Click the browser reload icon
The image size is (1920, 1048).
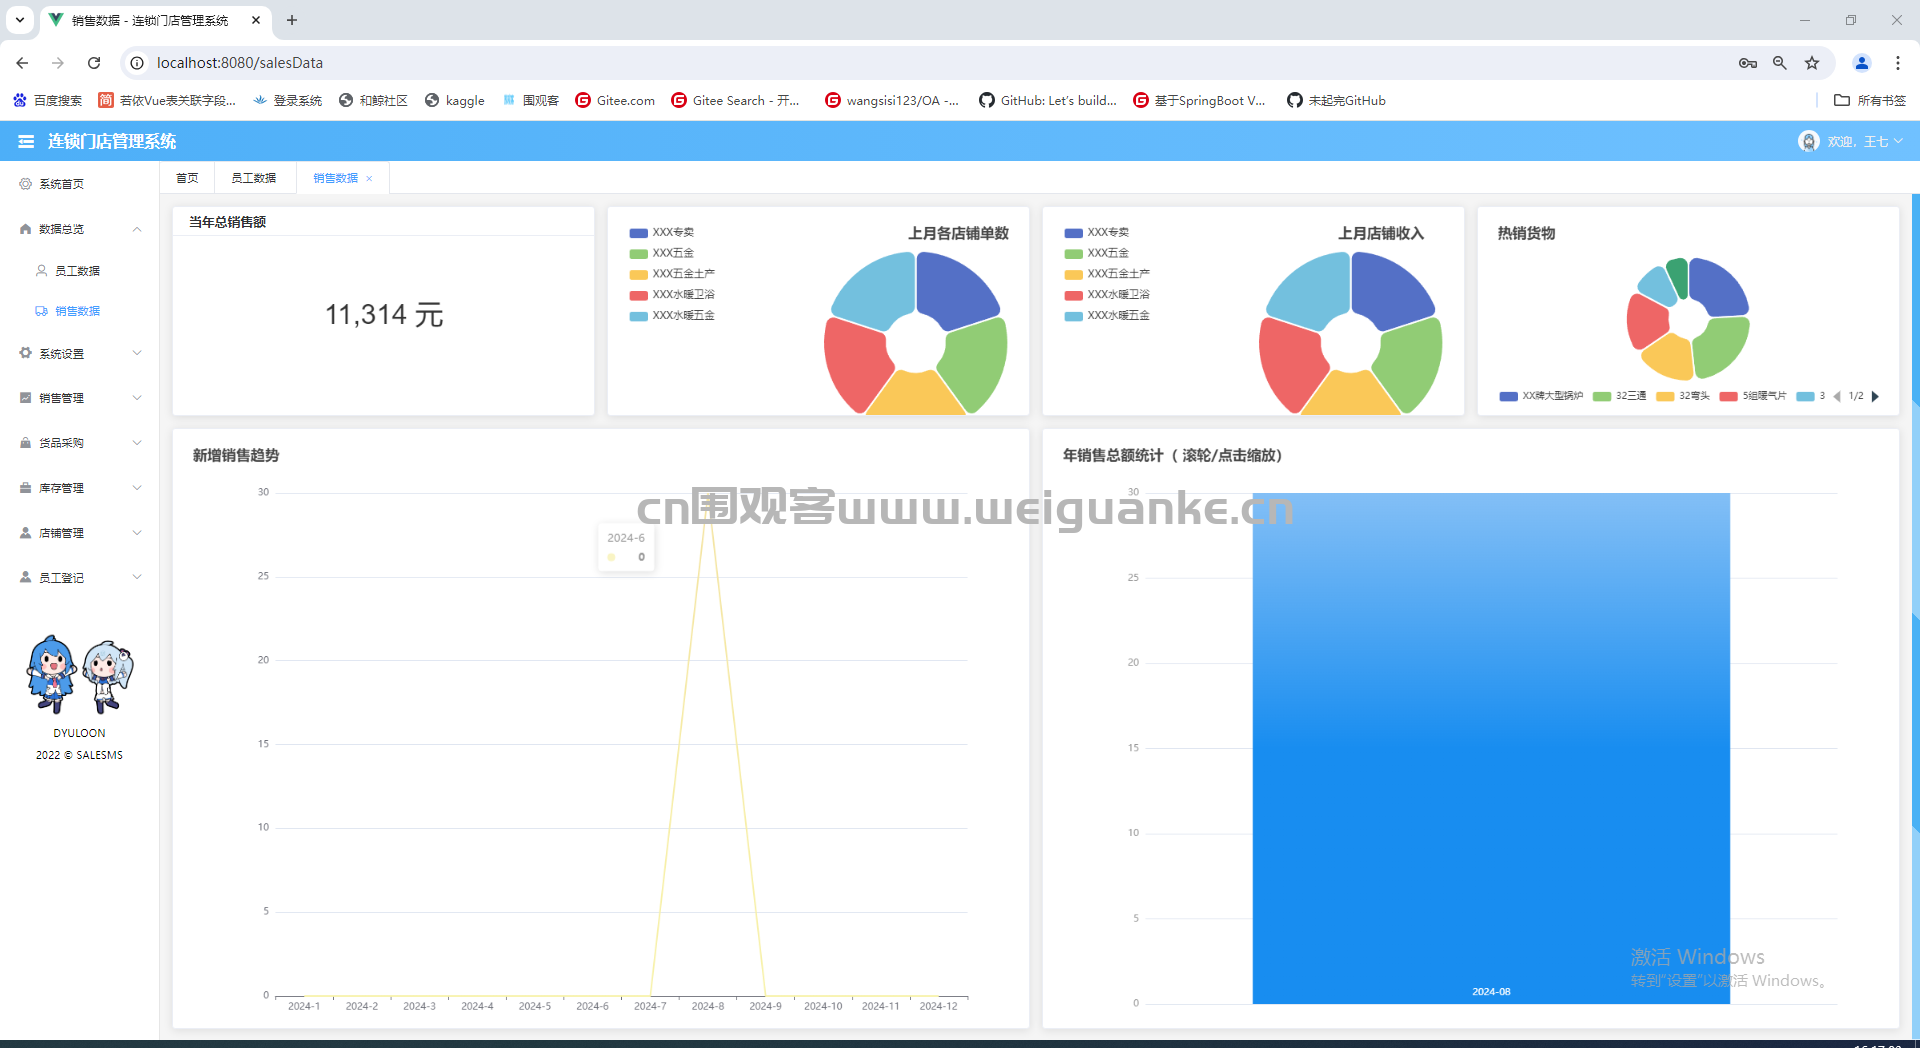pos(94,63)
